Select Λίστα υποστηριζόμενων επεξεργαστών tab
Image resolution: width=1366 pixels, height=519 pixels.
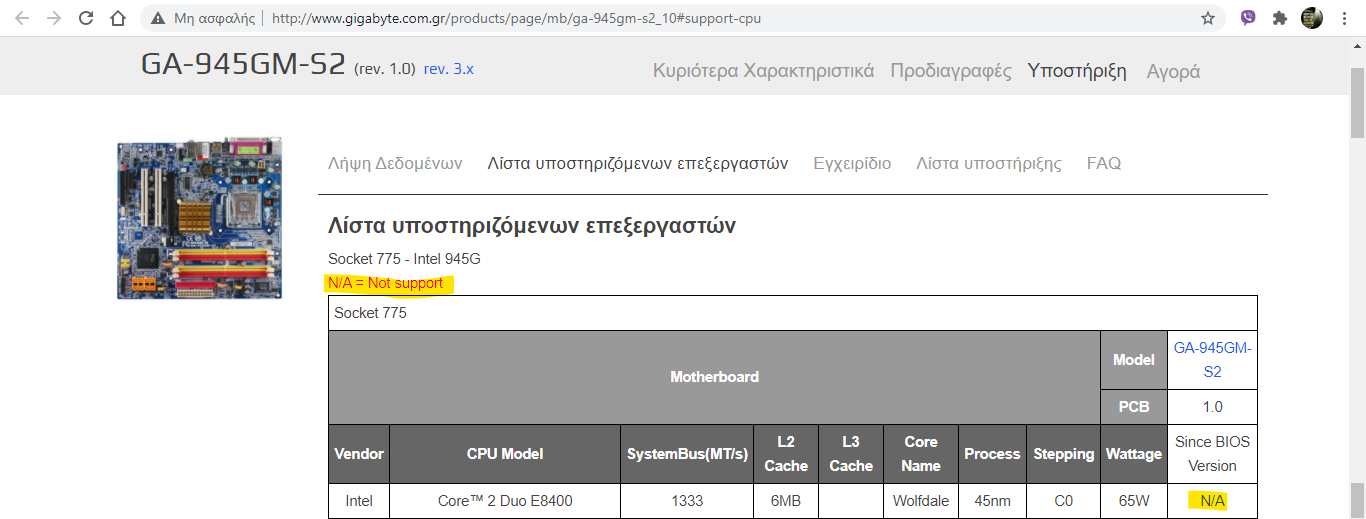638,163
